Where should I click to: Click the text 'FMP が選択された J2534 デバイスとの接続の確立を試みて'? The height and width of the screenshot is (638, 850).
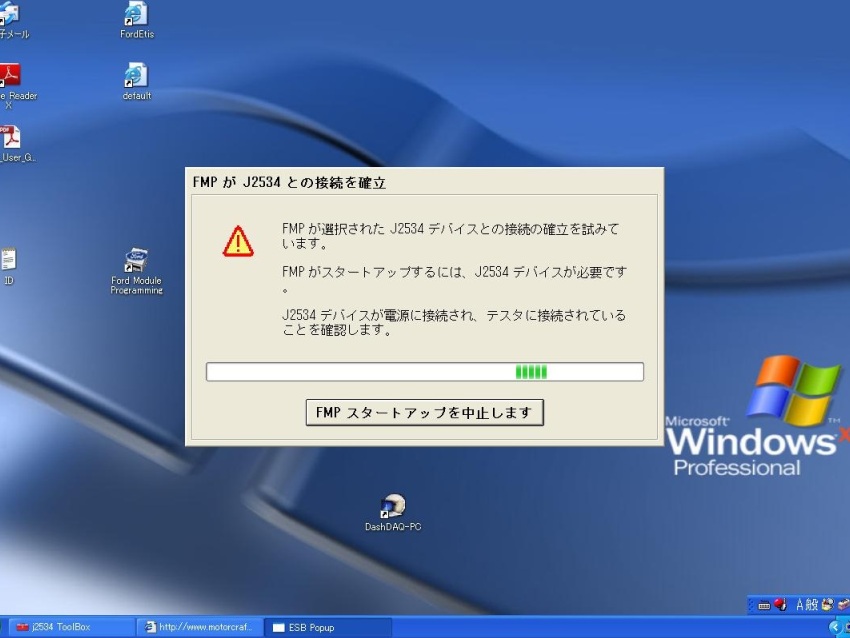tap(450, 229)
